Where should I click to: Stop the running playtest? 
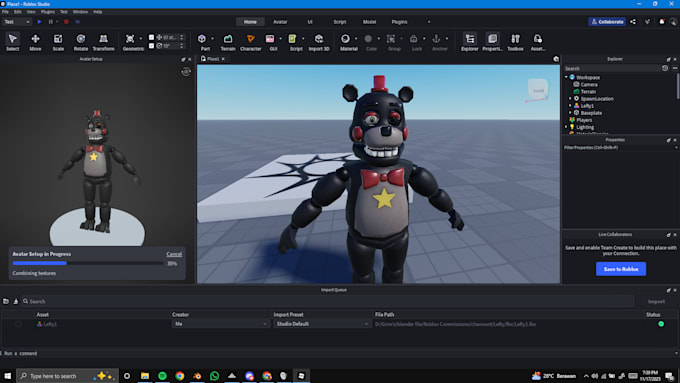(66, 22)
